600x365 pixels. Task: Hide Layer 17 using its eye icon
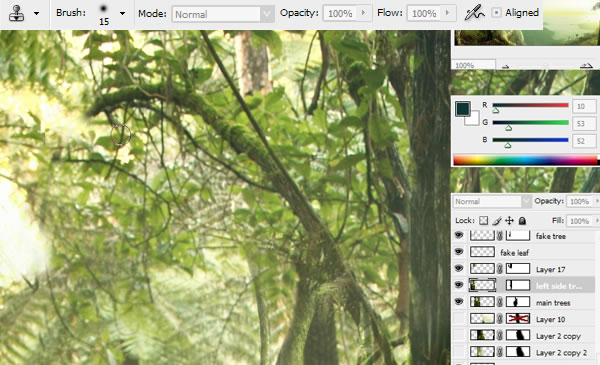459,268
